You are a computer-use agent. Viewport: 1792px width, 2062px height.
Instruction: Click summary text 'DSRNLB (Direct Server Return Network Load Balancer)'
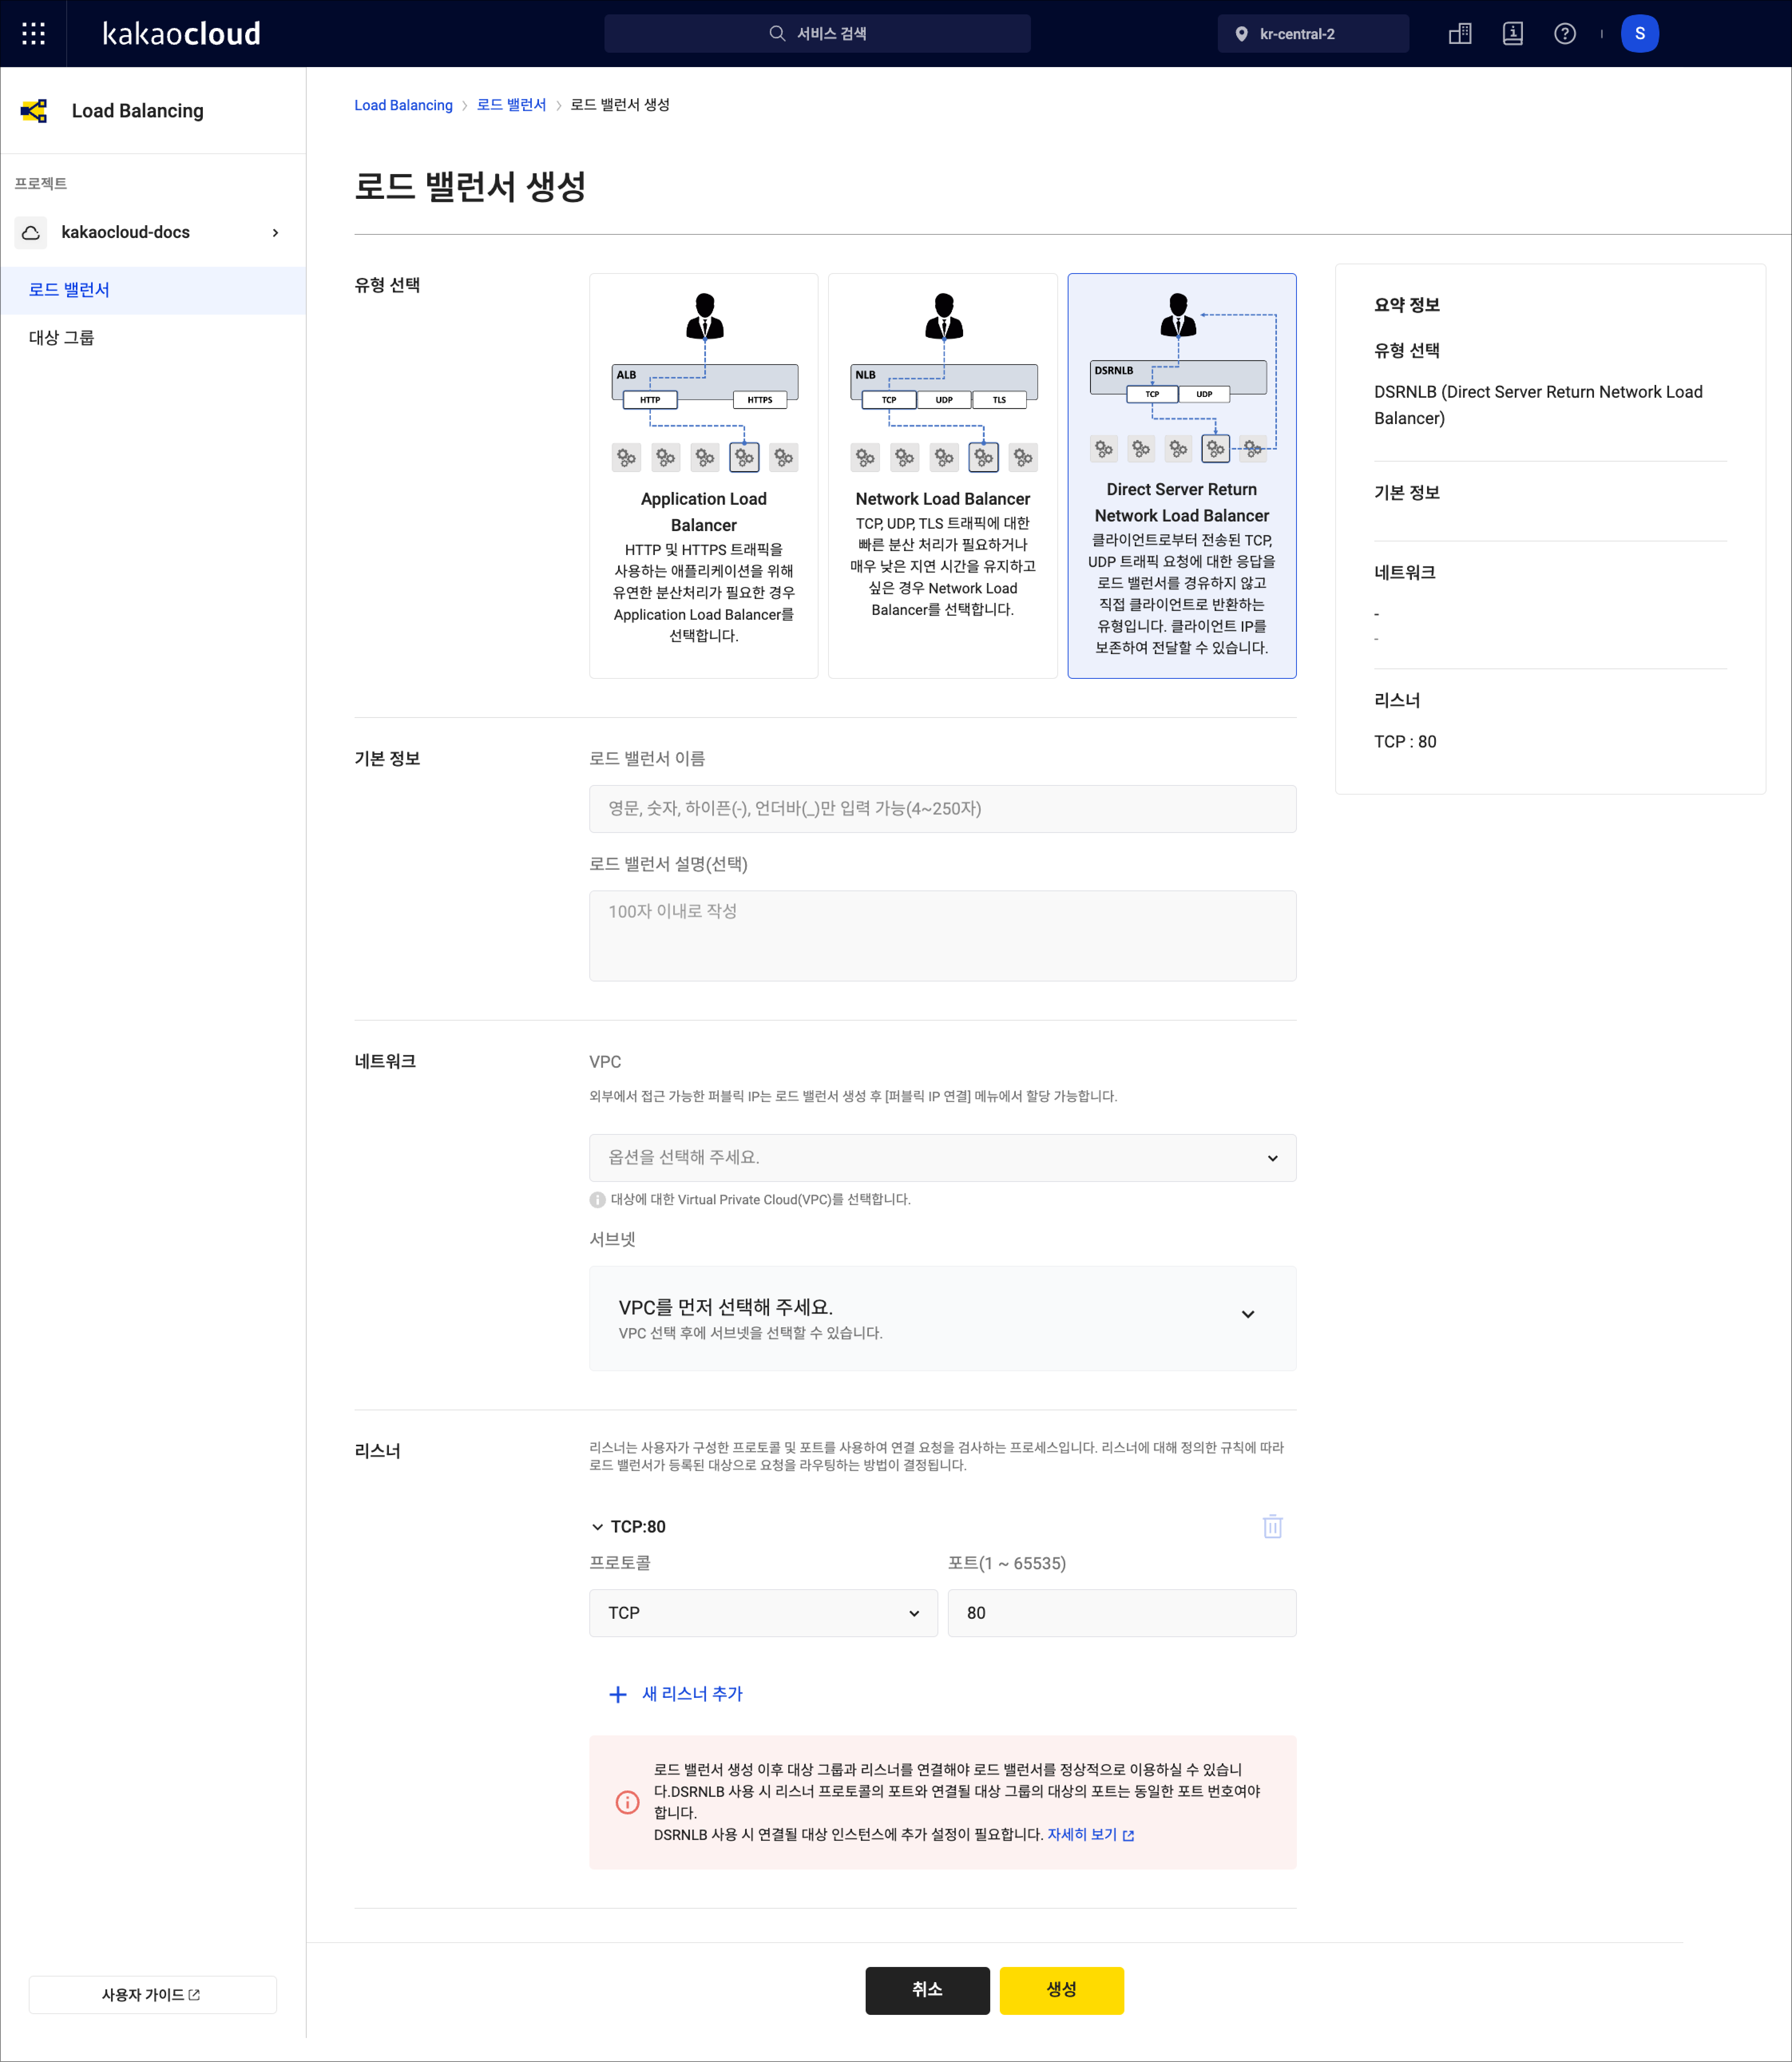tap(1538, 405)
